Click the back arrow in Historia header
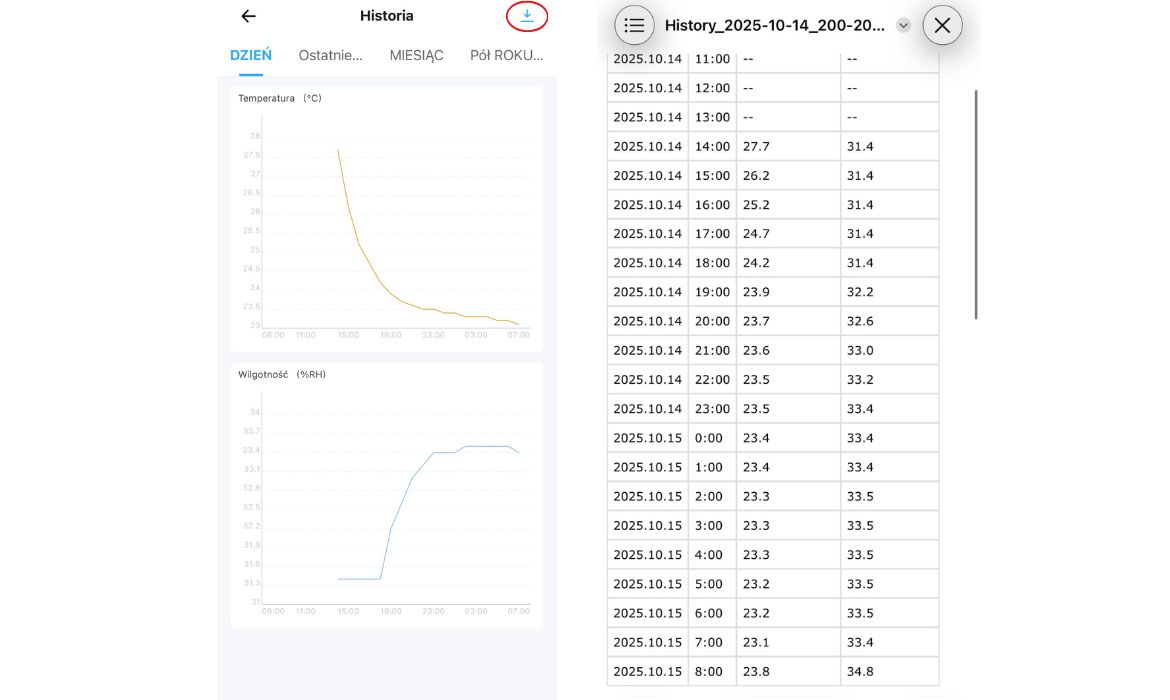 tap(249, 17)
